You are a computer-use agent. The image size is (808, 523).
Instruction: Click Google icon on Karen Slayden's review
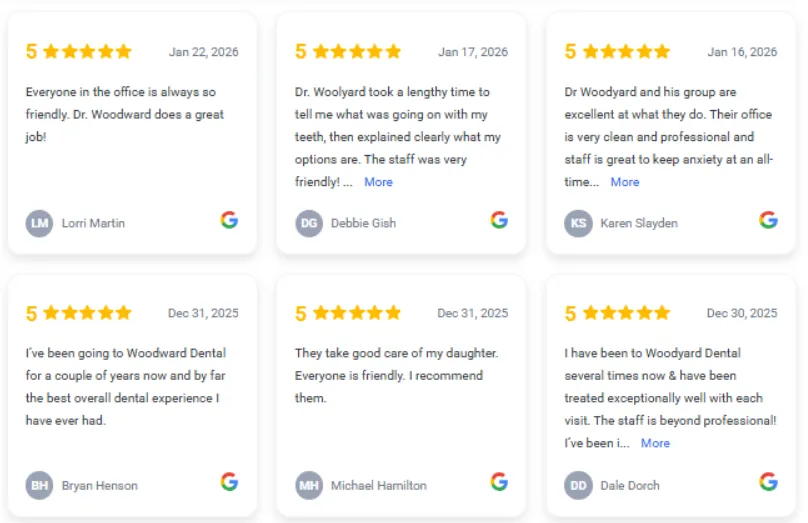768,220
